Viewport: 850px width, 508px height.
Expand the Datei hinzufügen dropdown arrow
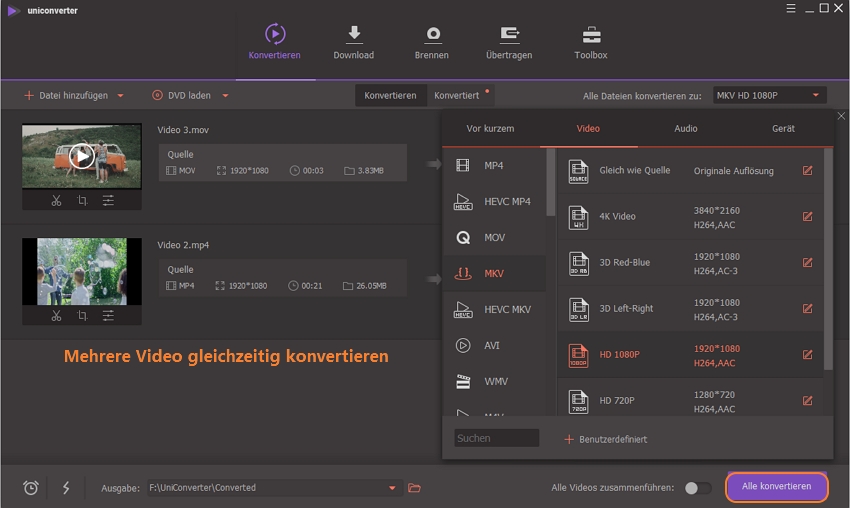(120, 95)
